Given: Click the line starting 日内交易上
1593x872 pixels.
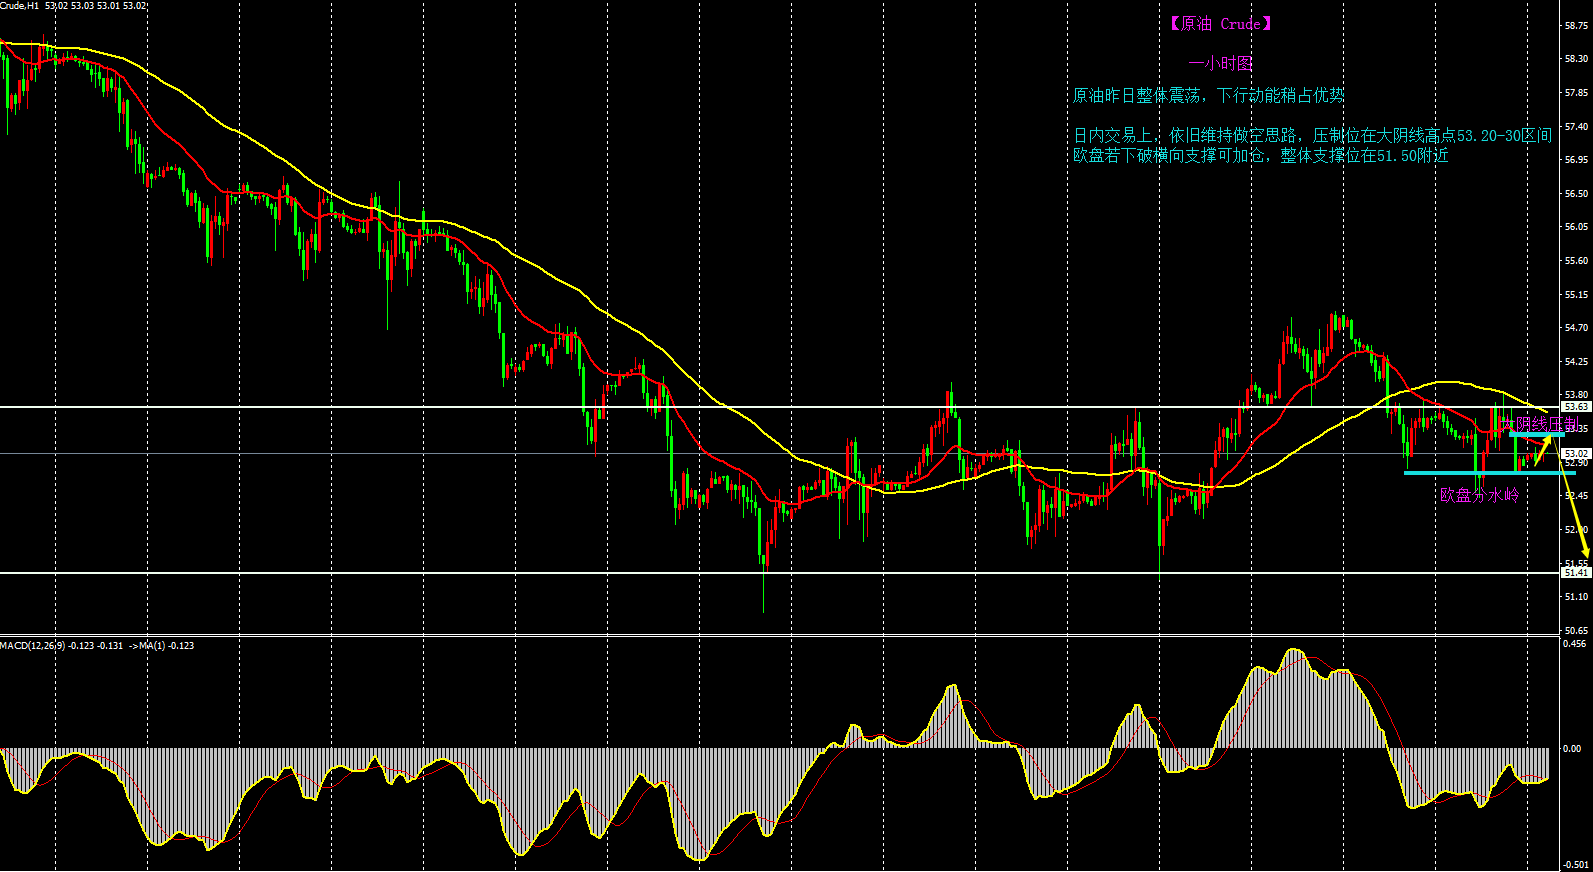Looking at the screenshot, I should point(1312,135).
